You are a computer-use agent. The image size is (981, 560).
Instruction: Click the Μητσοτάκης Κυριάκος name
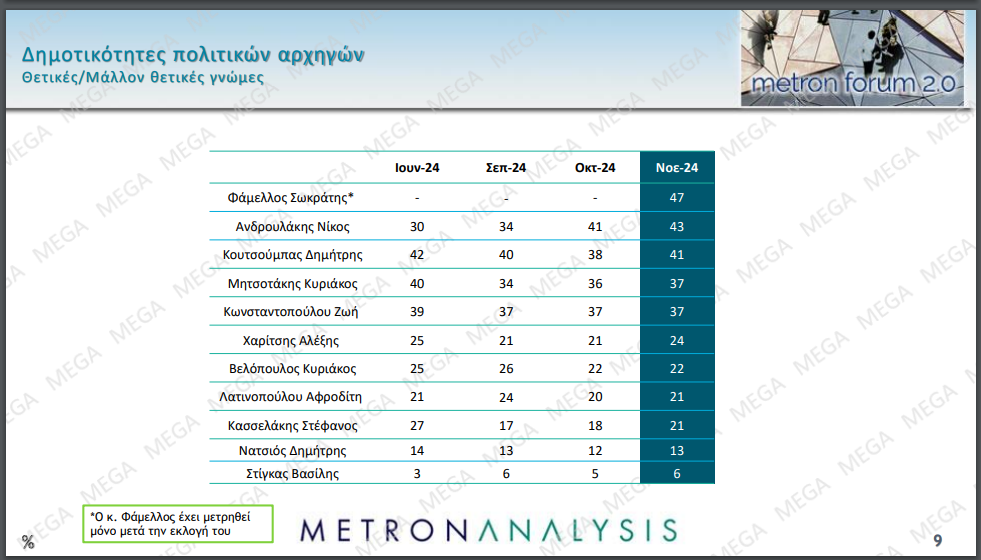tap(292, 283)
